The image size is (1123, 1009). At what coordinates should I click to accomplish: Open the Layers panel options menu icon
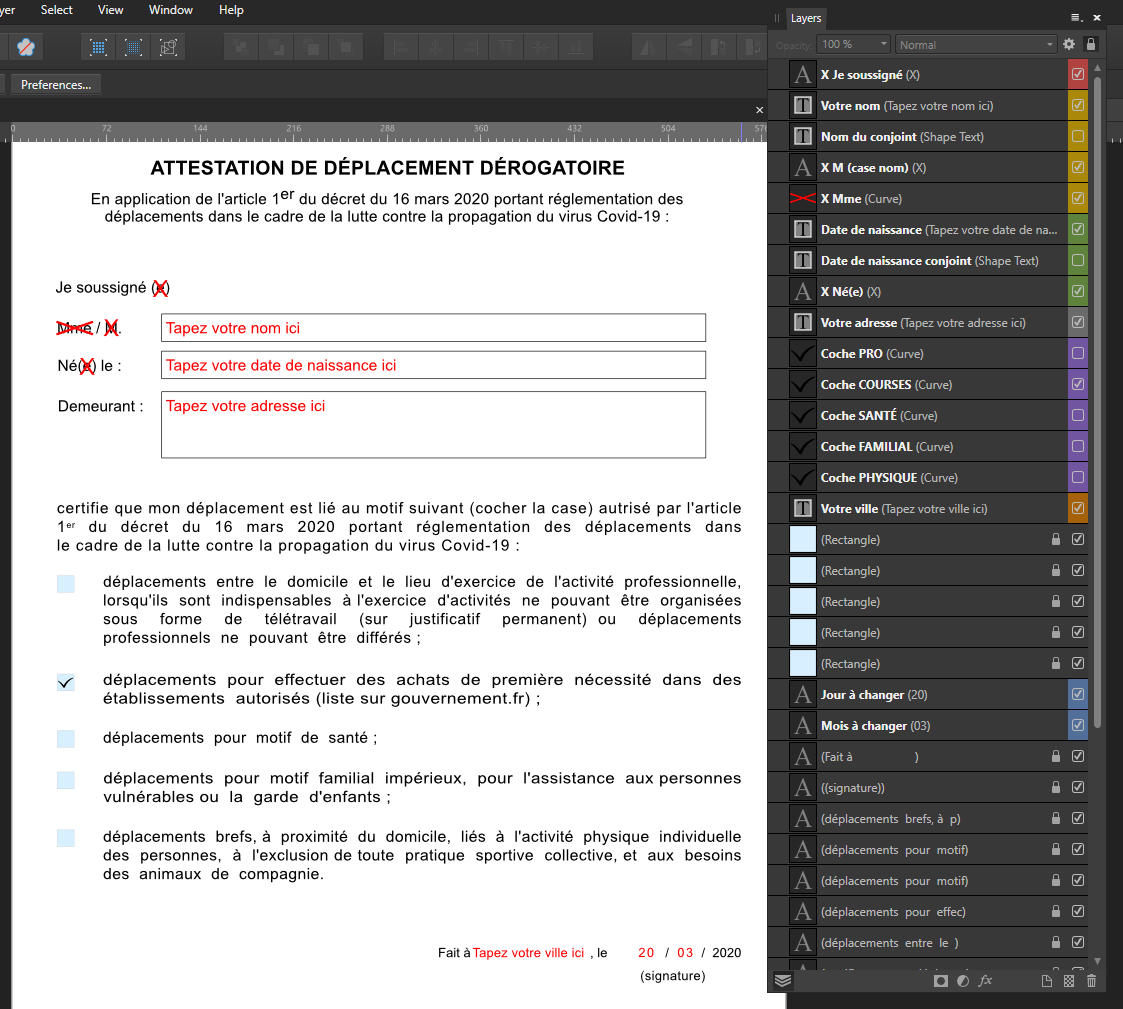1076,17
